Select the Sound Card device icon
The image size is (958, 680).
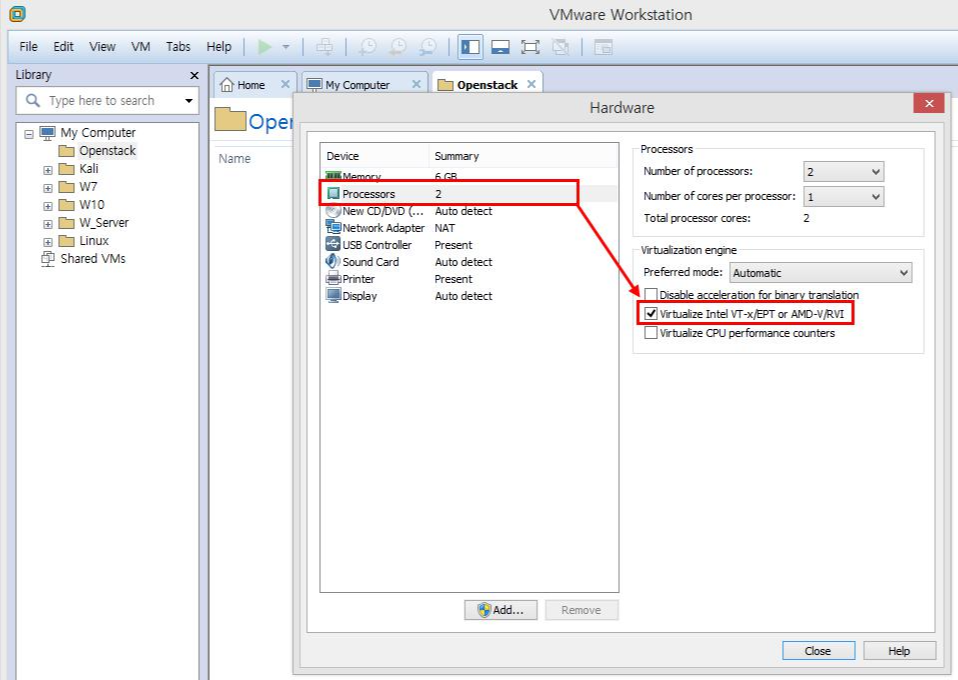(x=333, y=261)
